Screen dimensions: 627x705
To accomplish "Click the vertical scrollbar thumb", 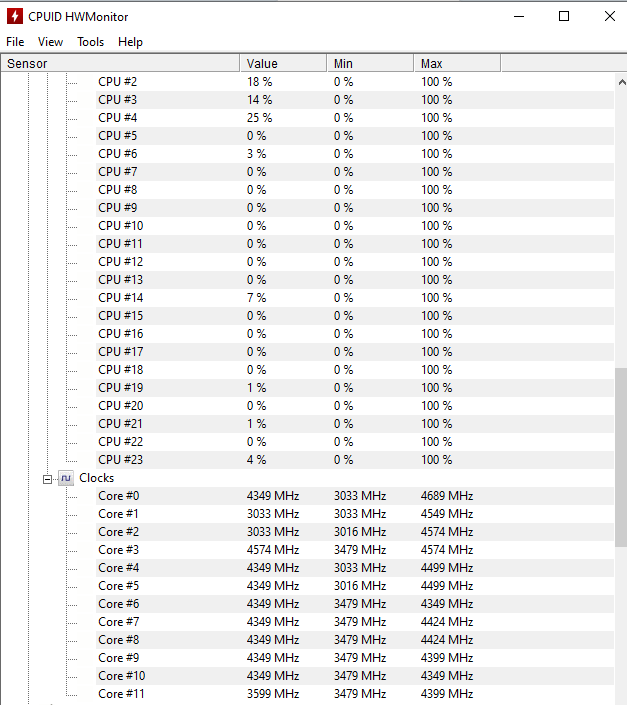I will pos(622,457).
